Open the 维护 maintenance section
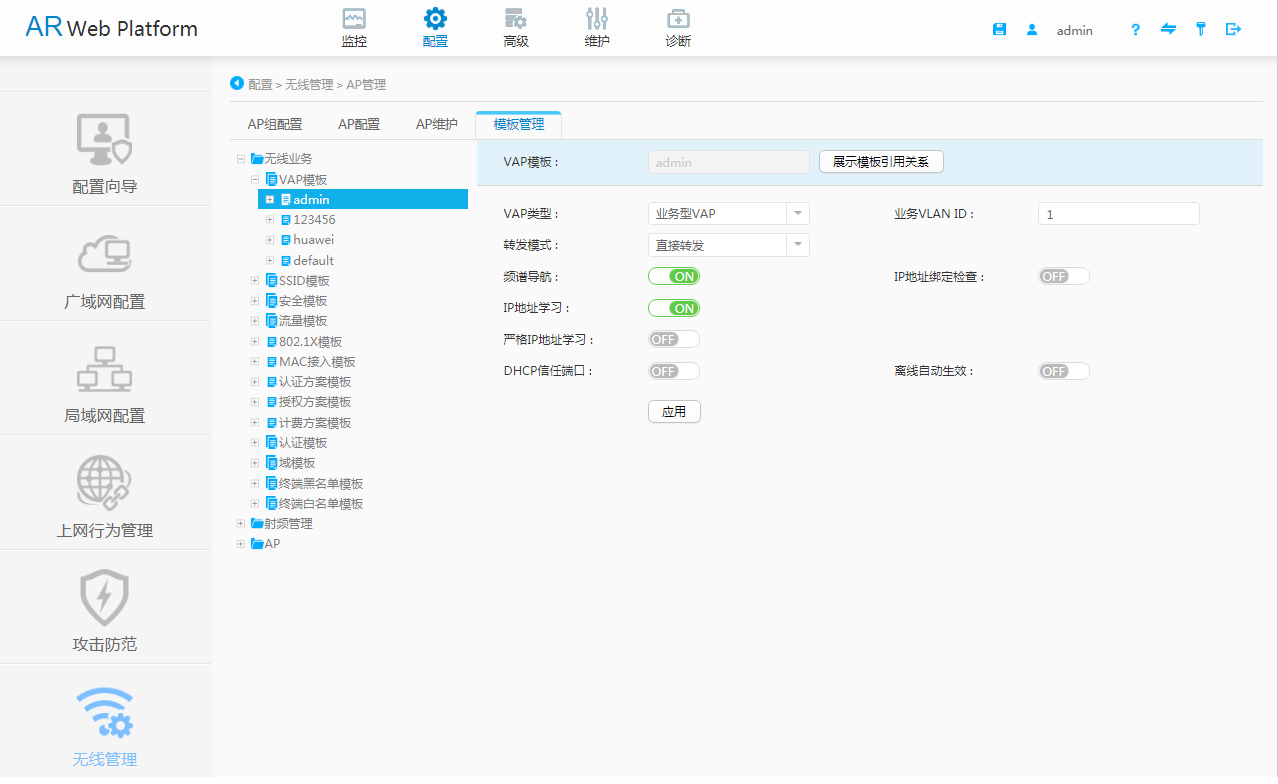 point(597,27)
